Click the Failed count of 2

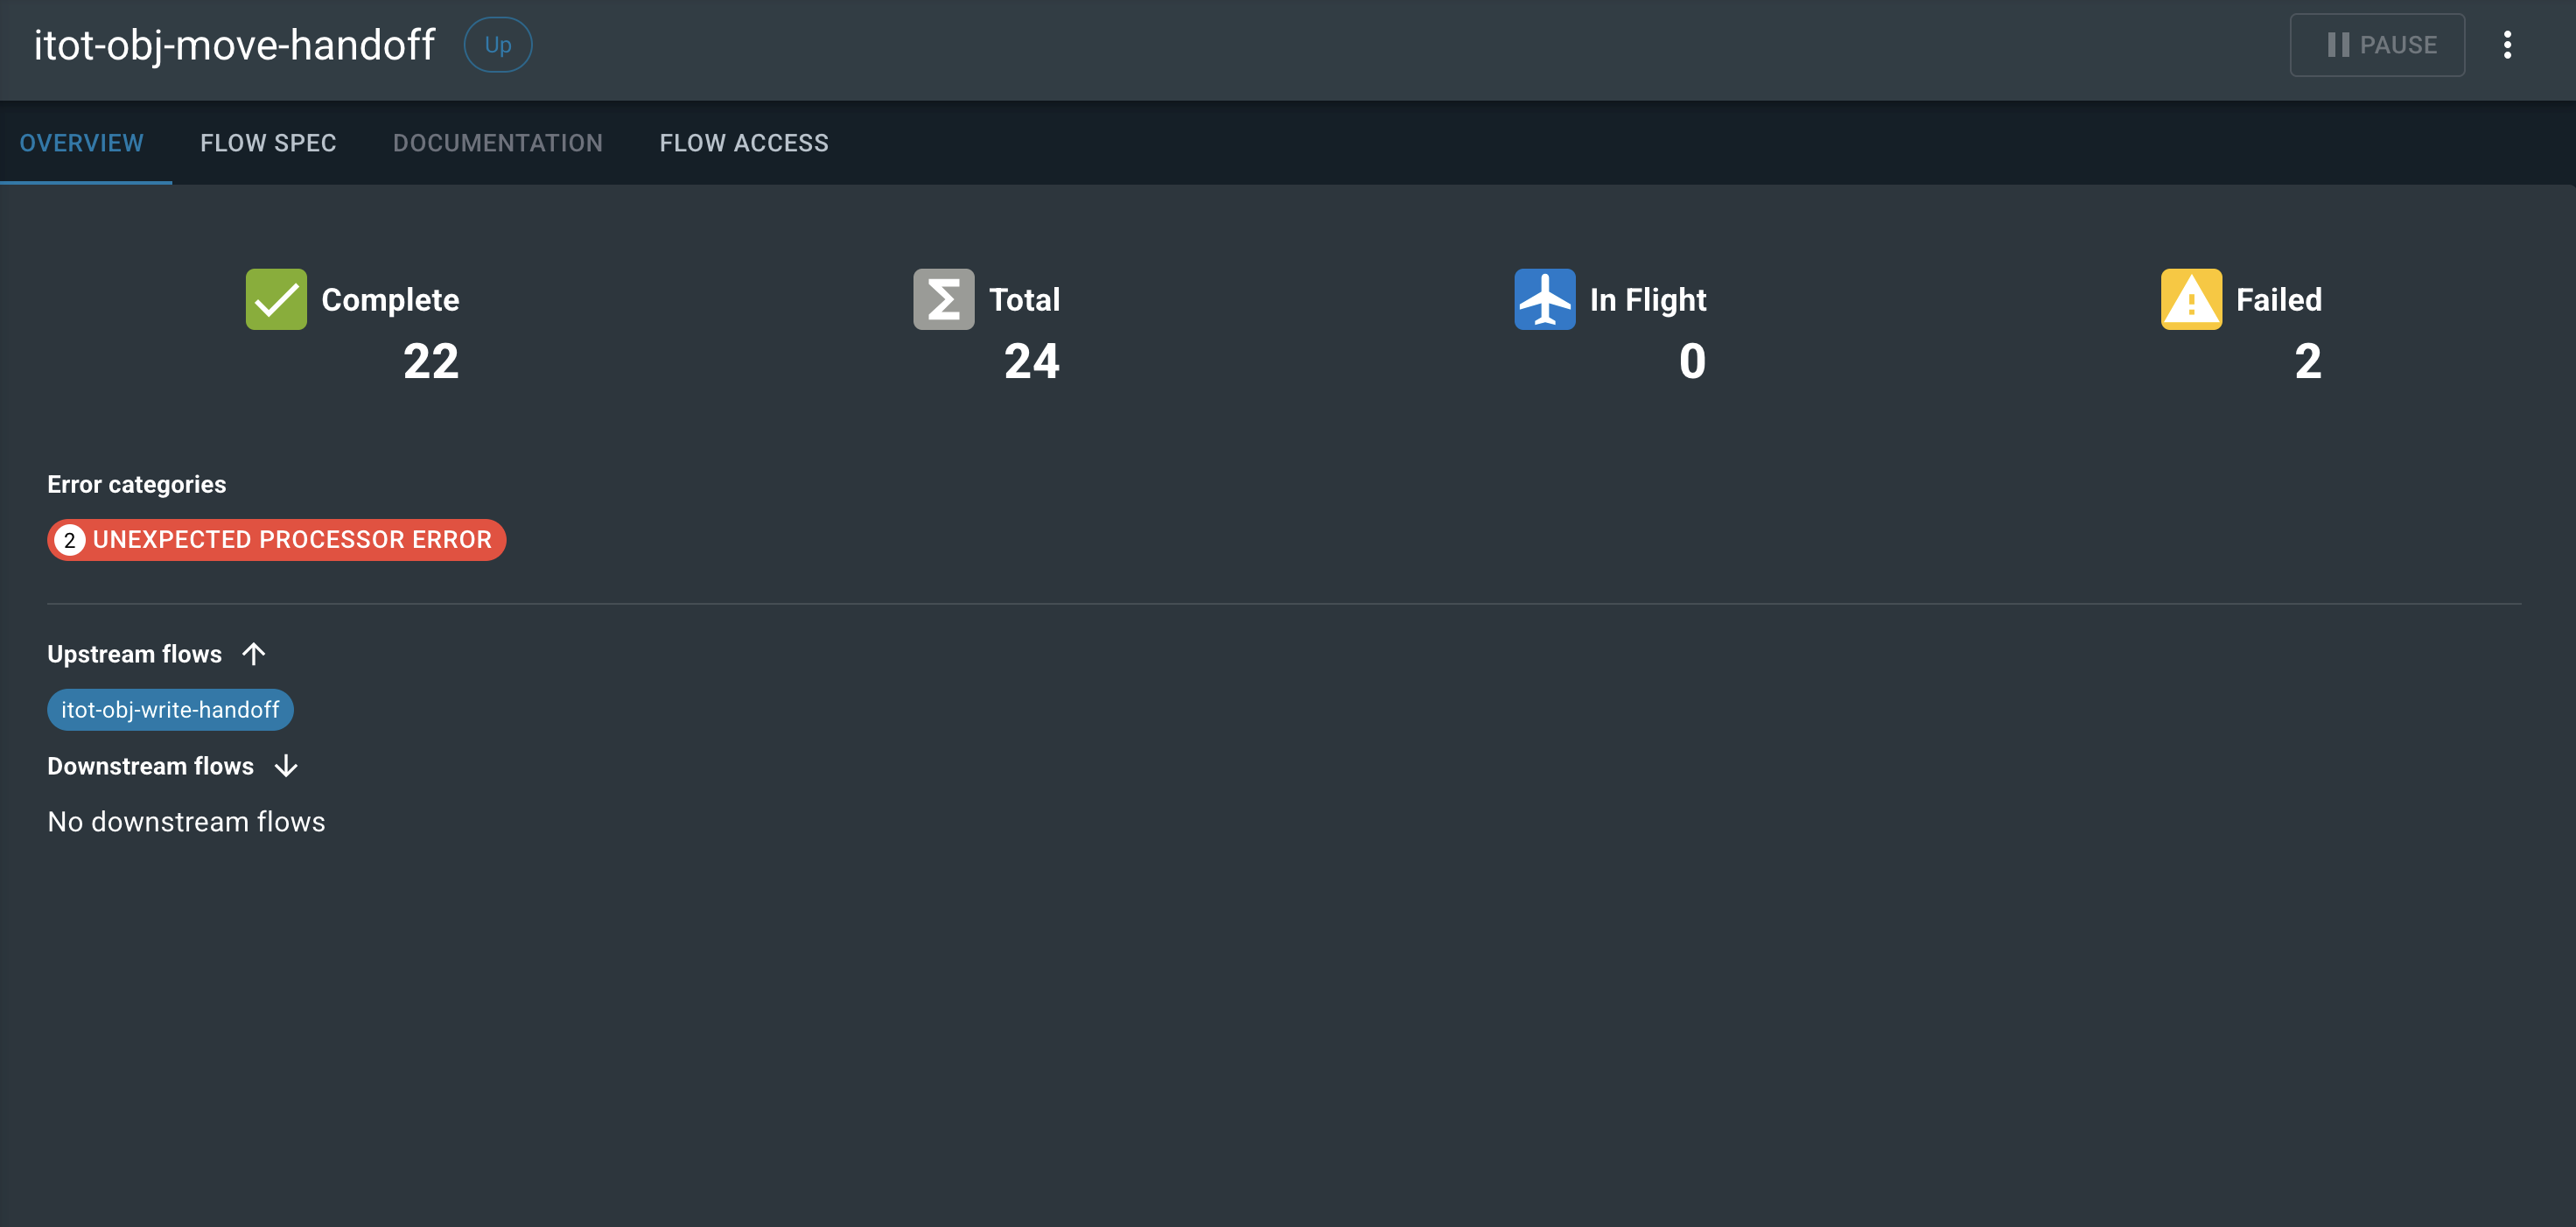pyautogui.click(x=2307, y=361)
